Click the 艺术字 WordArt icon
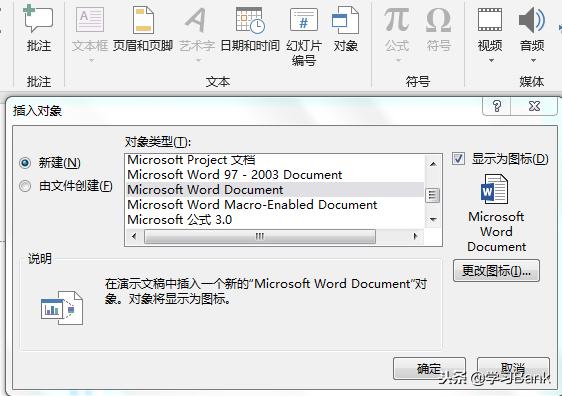This screenshot has width=562, height=396. coord(196,20)
